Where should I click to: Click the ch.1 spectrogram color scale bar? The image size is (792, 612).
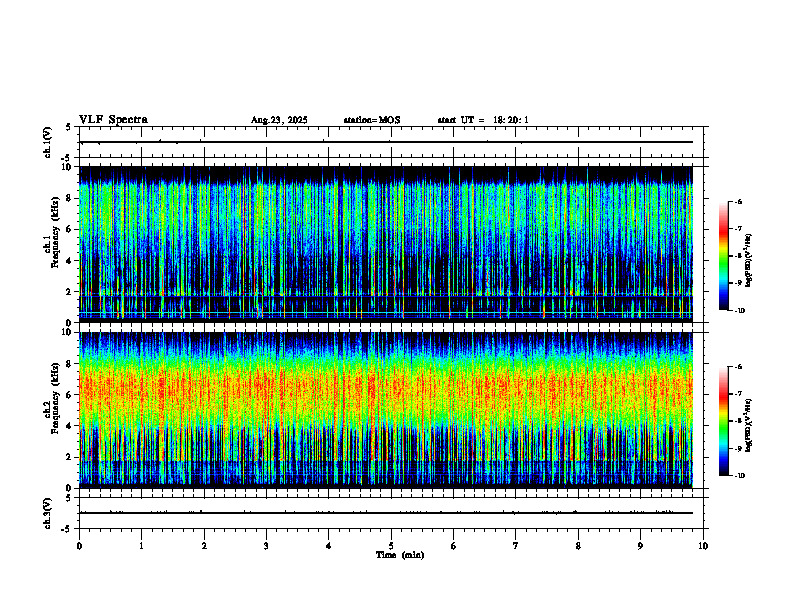click(x=723, y=256)
